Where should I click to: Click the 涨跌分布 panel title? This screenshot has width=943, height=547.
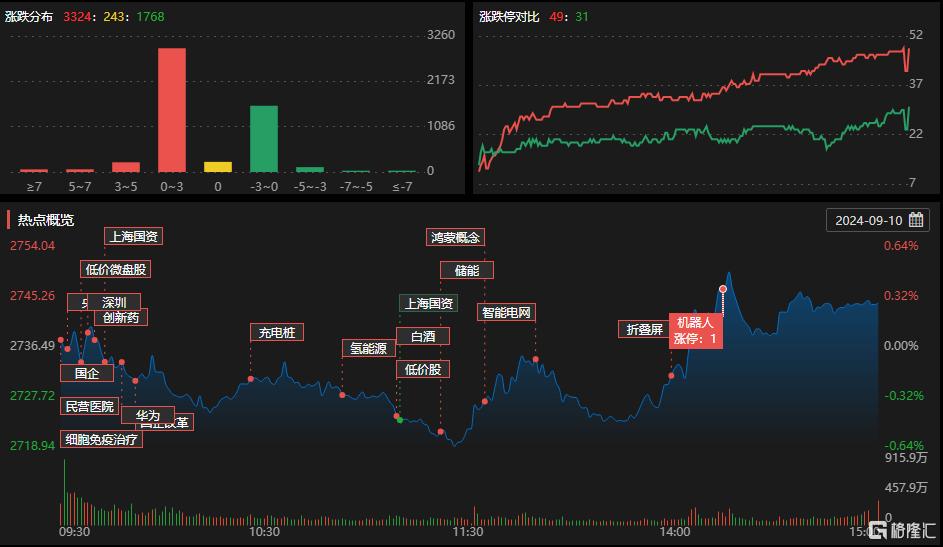[x=29, y=17]
